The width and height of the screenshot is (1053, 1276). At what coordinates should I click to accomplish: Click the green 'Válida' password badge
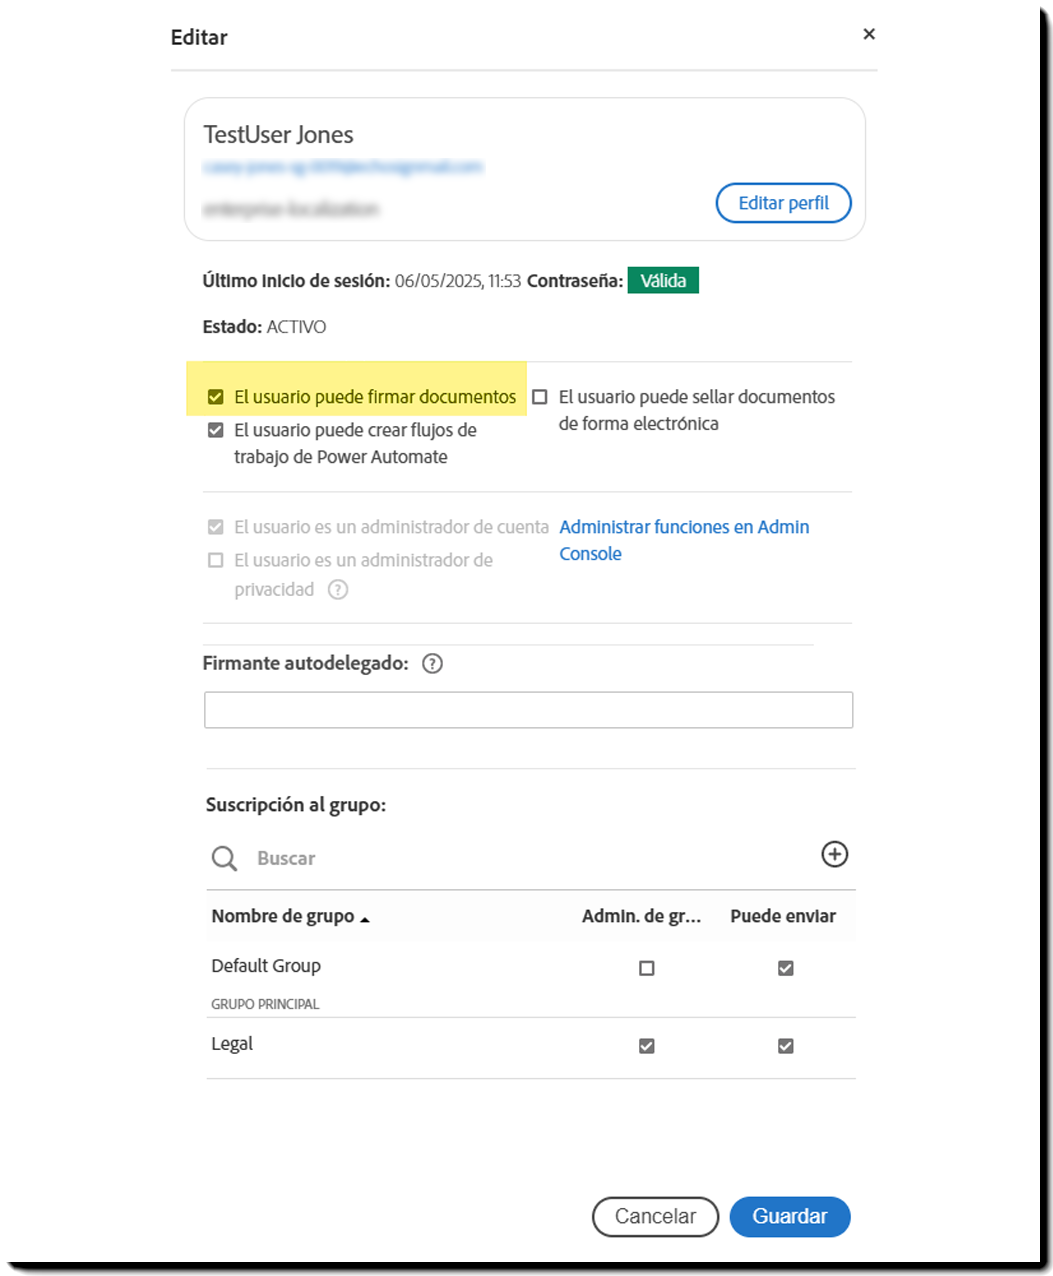(x=663, y=281)
